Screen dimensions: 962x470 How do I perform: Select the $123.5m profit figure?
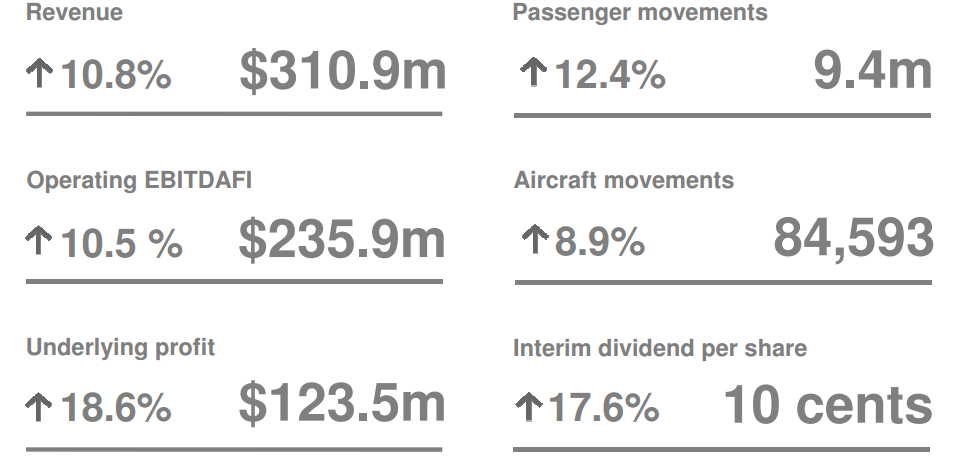342,404
